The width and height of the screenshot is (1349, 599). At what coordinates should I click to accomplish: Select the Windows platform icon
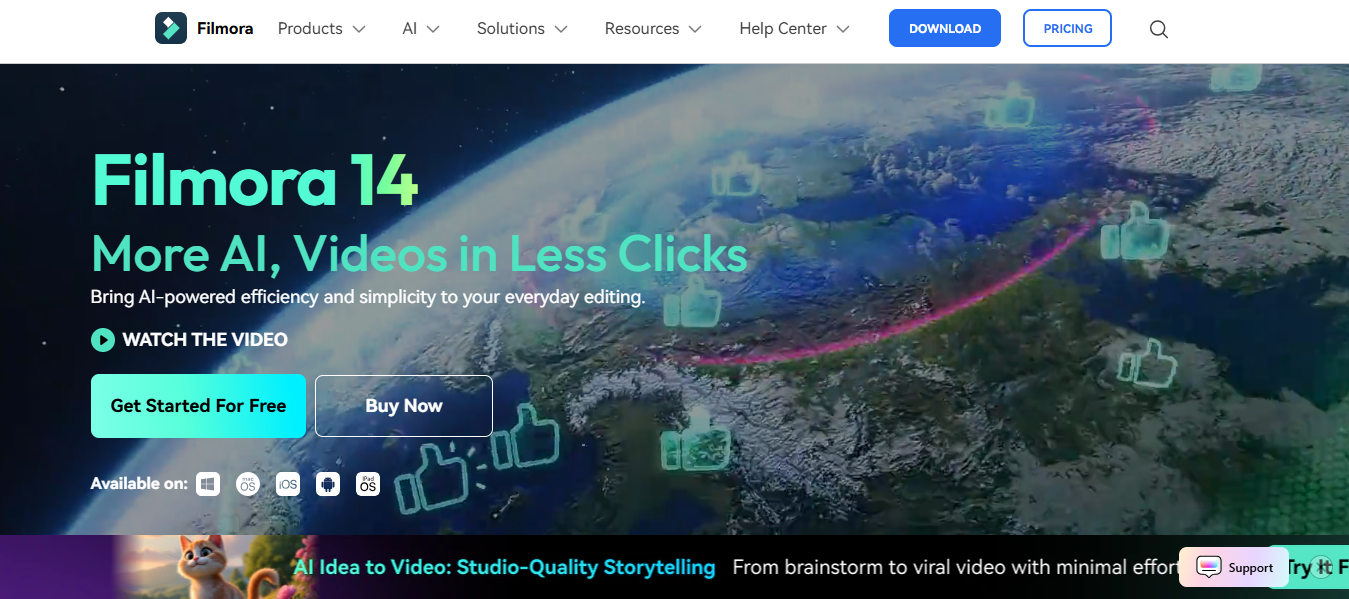208,484
